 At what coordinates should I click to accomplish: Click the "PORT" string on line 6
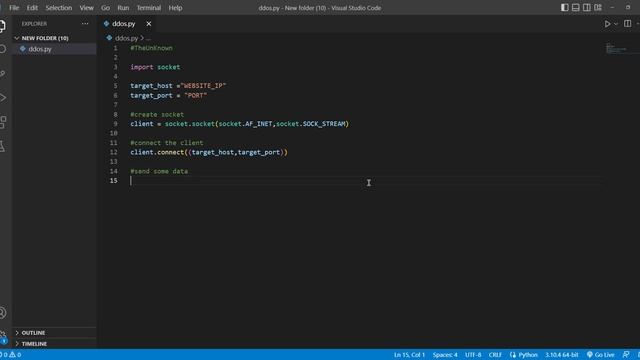coord(196,95)
